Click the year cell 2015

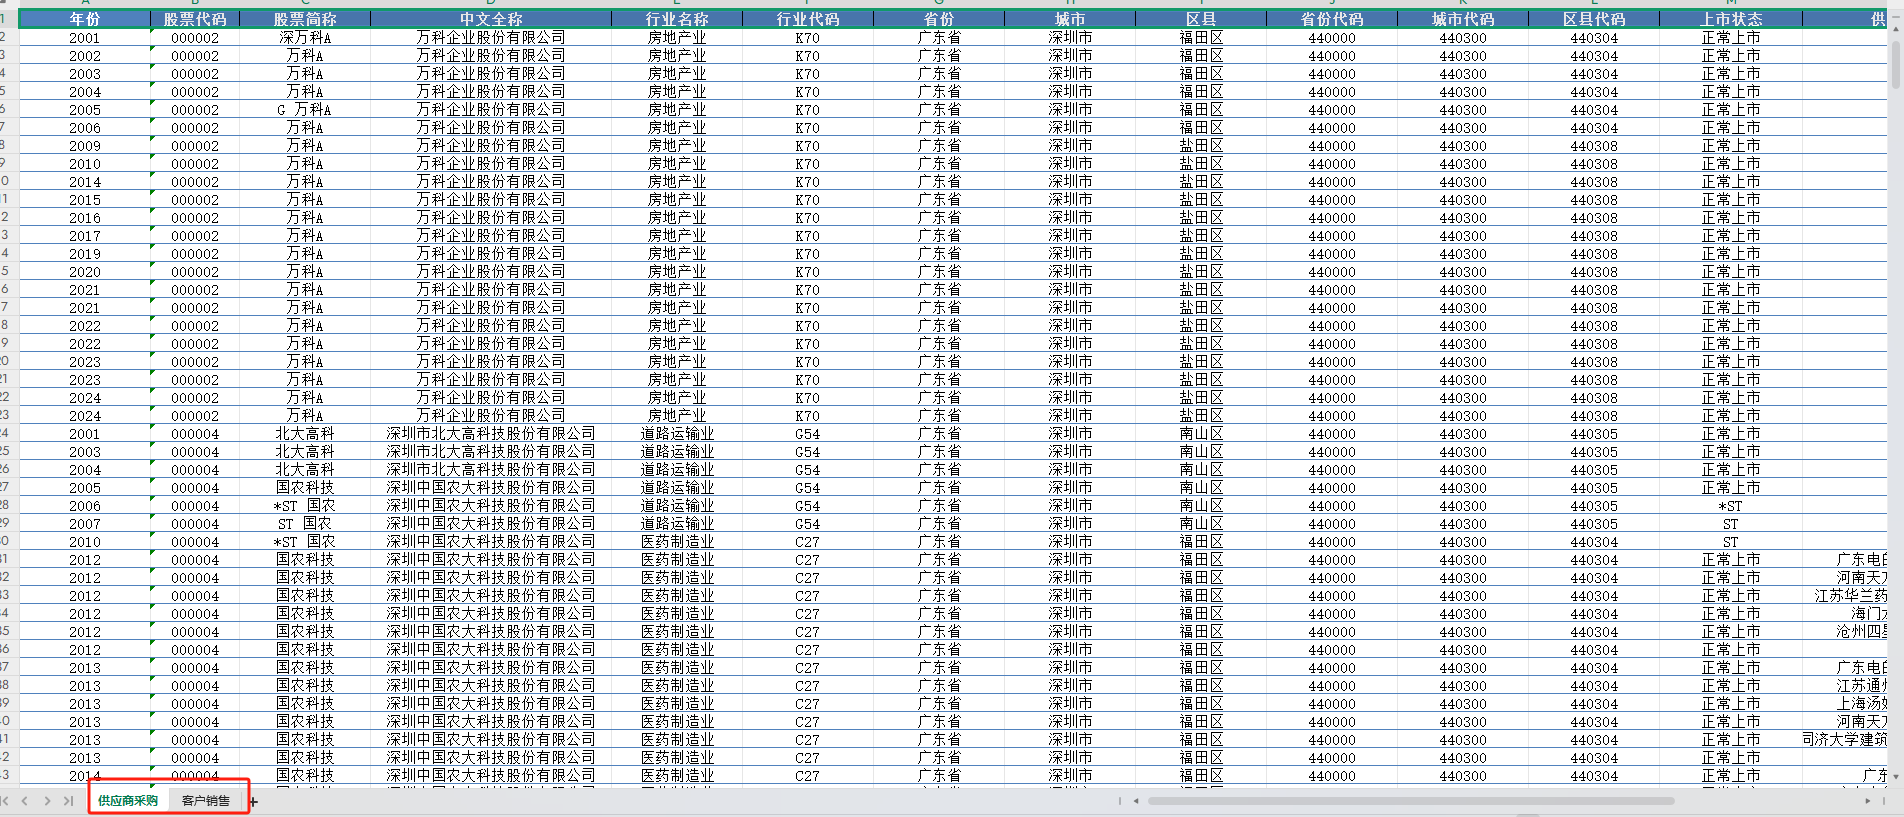point(84,200)
